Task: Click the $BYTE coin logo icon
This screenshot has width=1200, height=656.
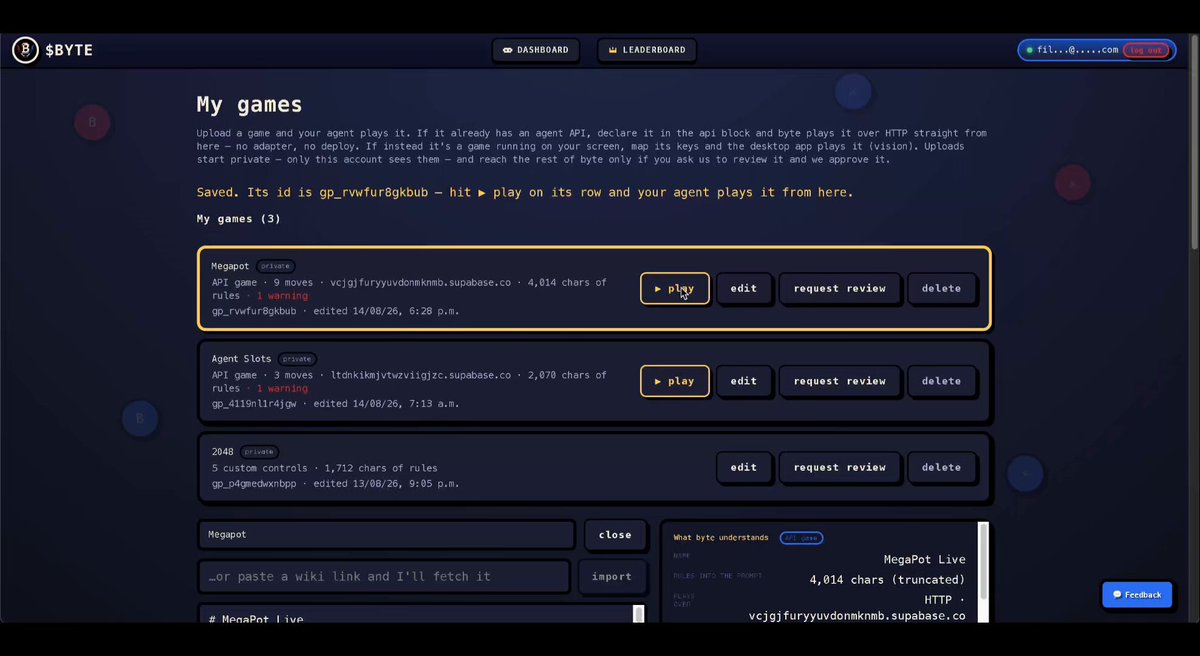Action: point(25,50)
